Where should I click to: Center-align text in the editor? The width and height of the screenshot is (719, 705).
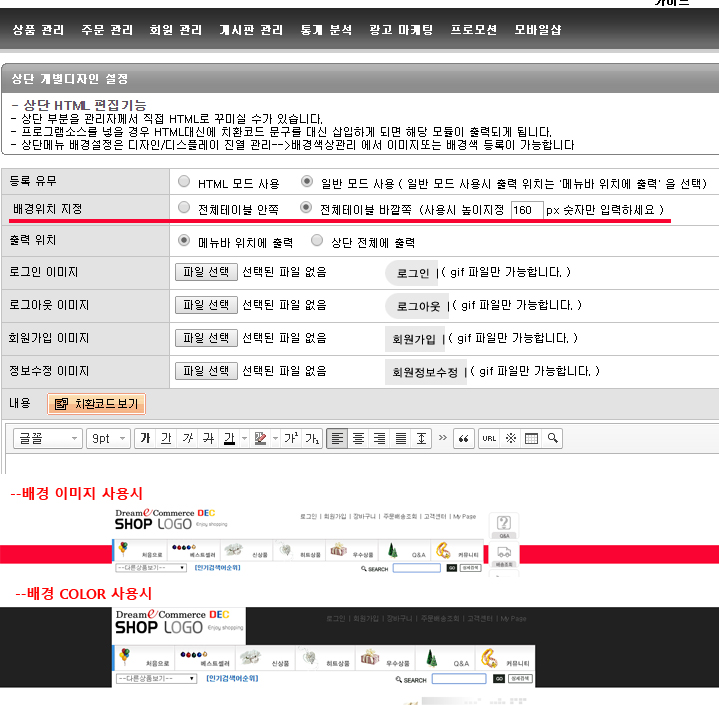coord(358,439)
